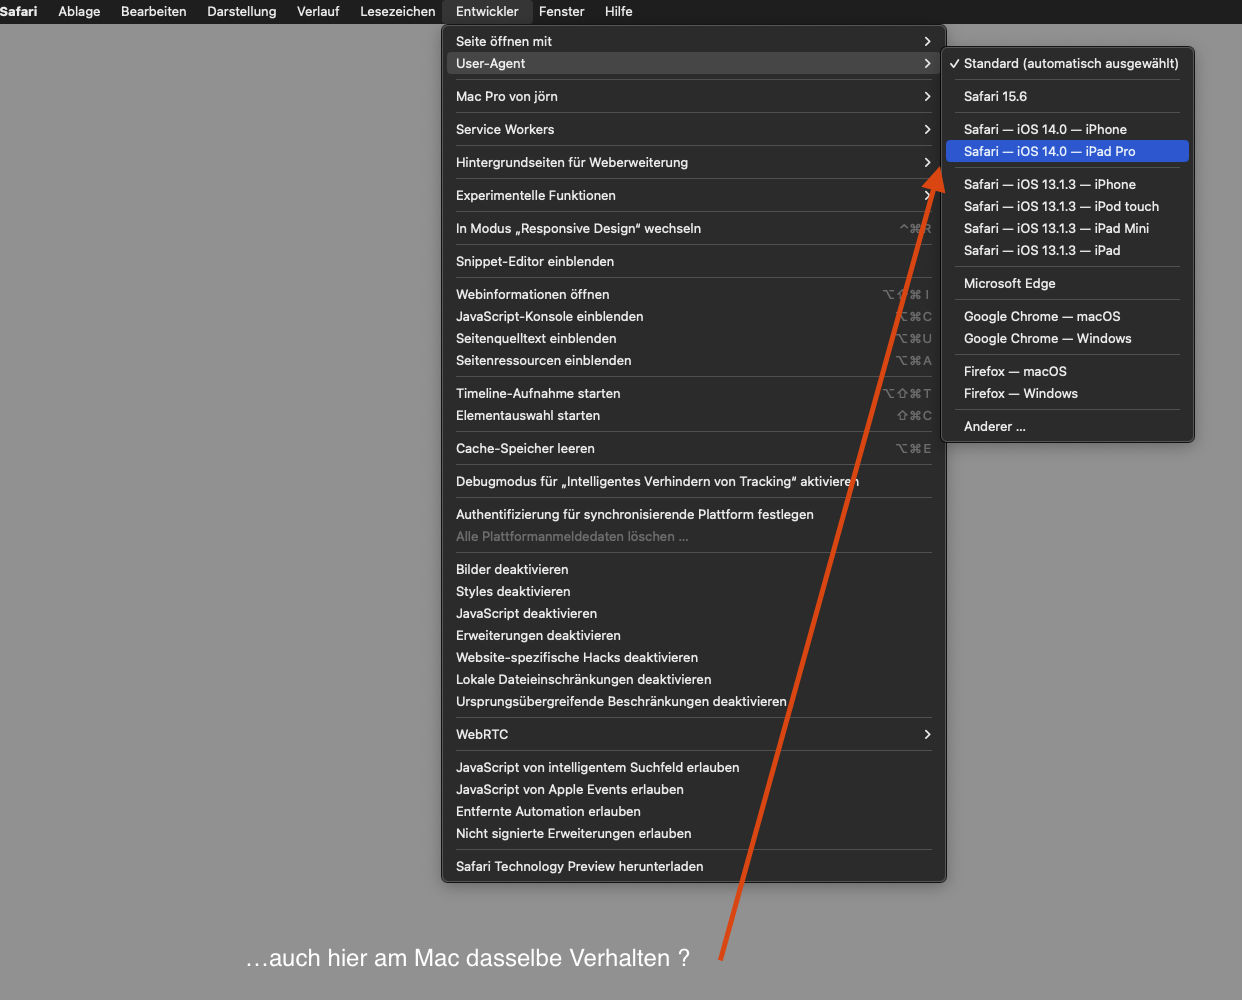Open the Fenster menu
The width and height of the screenshot is (1242, 1000).
tap(561, 11)
